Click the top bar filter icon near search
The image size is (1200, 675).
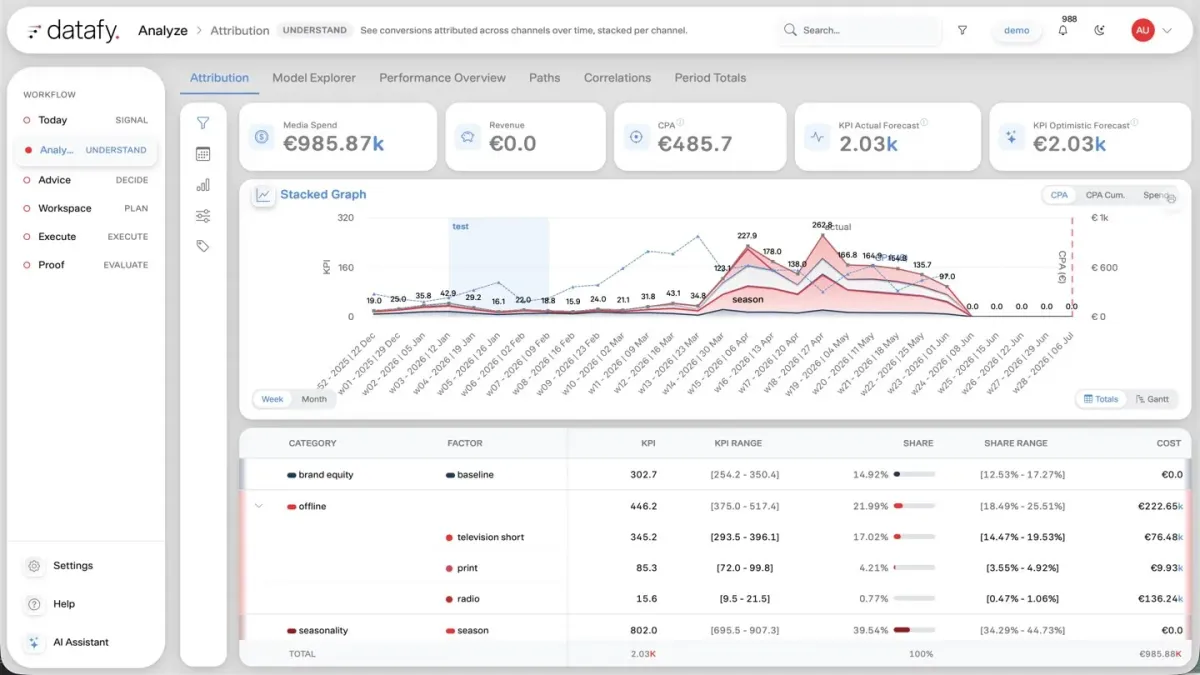[x=962, y=31]
